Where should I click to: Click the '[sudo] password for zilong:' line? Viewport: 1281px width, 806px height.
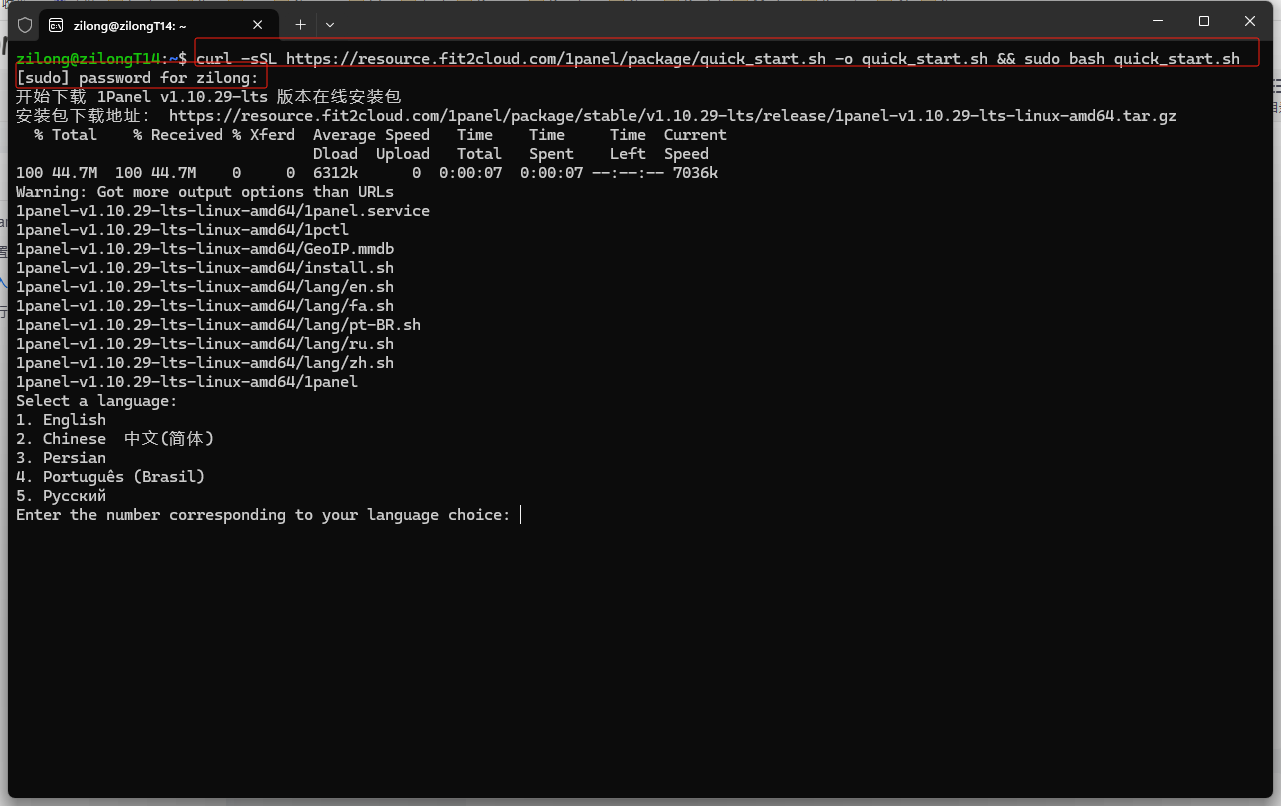(x=138, y=78)
